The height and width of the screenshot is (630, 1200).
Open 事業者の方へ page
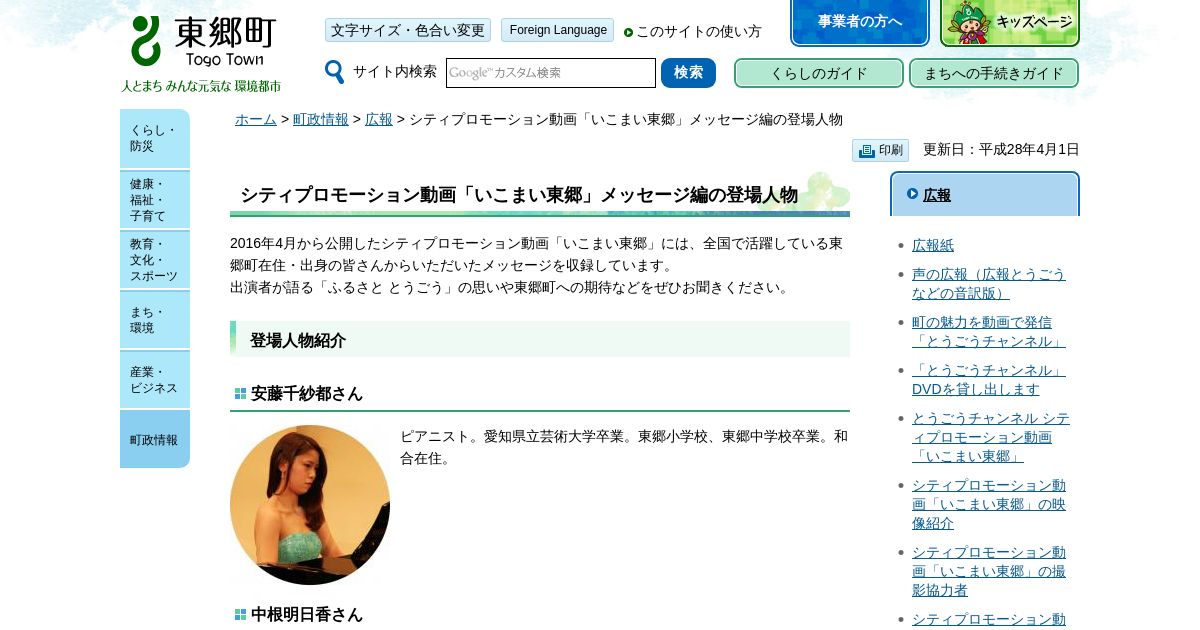tap(860, 22)
